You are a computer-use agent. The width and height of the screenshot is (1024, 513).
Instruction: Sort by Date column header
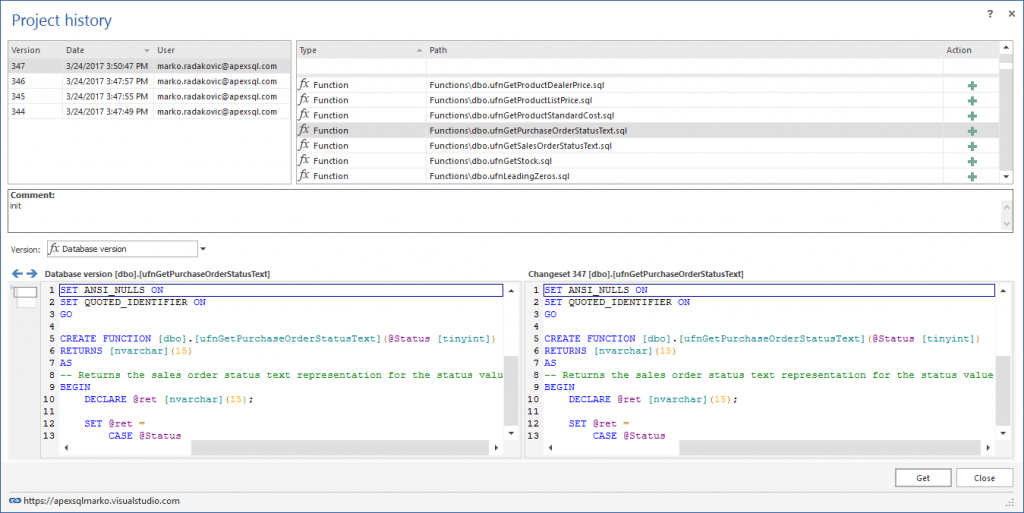pos(76,50)
